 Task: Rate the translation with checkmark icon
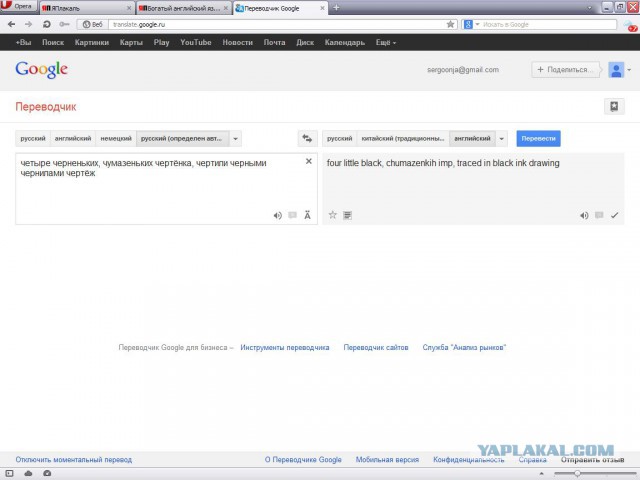614,215
